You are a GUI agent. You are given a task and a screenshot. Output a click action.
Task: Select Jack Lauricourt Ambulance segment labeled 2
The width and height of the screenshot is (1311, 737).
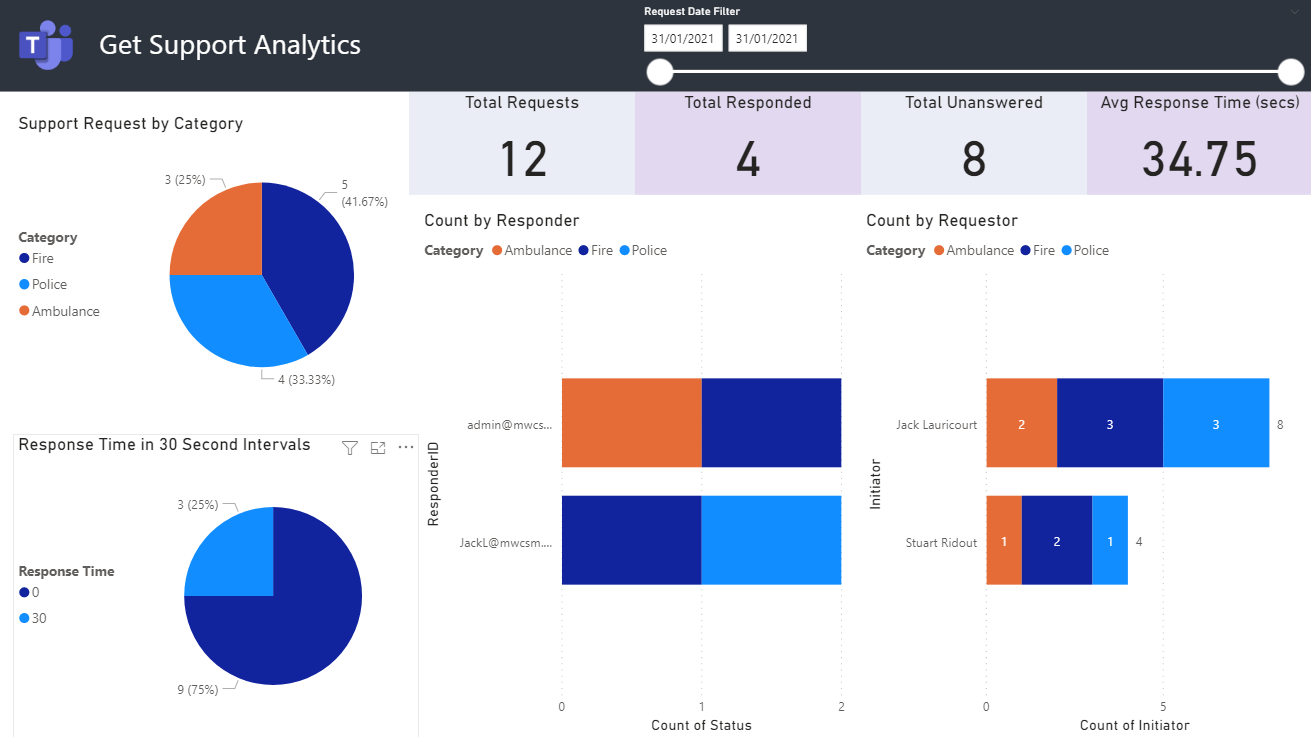1021,423
